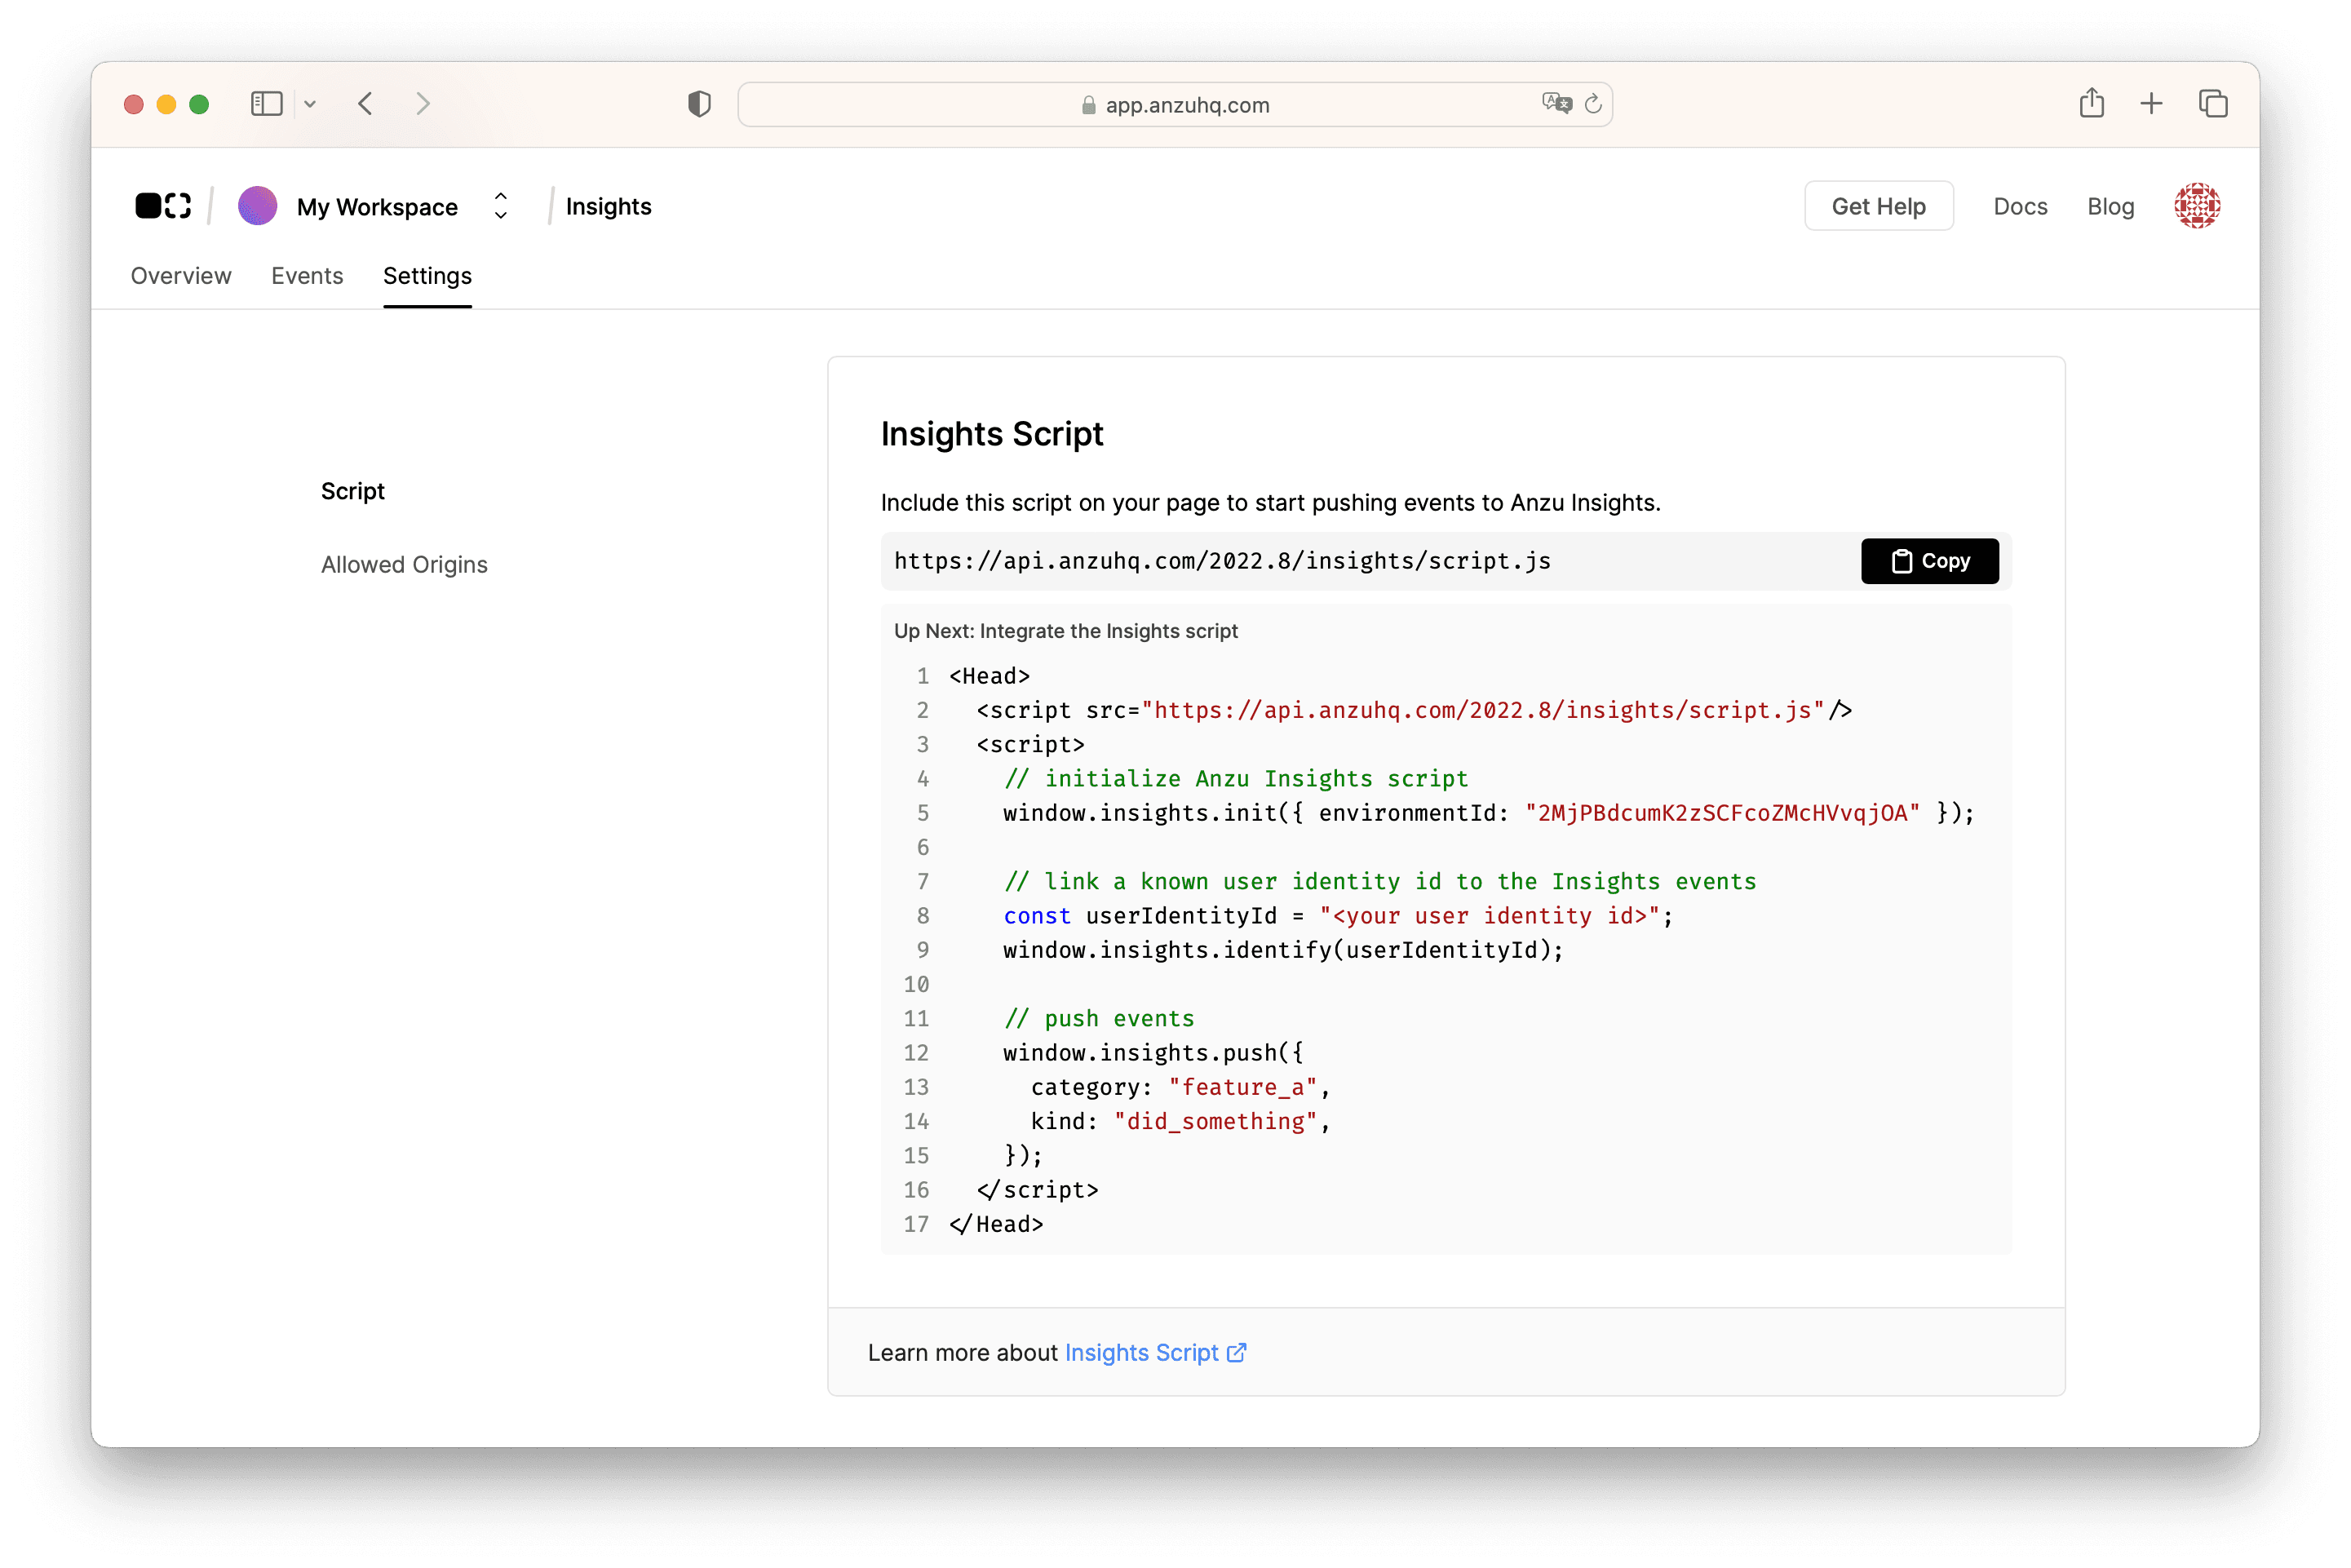Show the tab overview icon
The width and height of the screenshot is (2351, 1568).
tap(2212, 104)
